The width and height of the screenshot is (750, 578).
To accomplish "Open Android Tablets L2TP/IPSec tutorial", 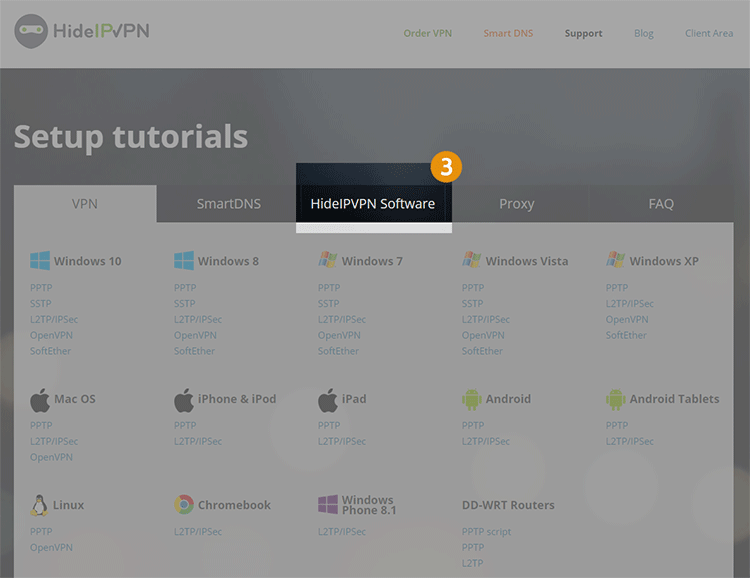I will pos(629,441).
